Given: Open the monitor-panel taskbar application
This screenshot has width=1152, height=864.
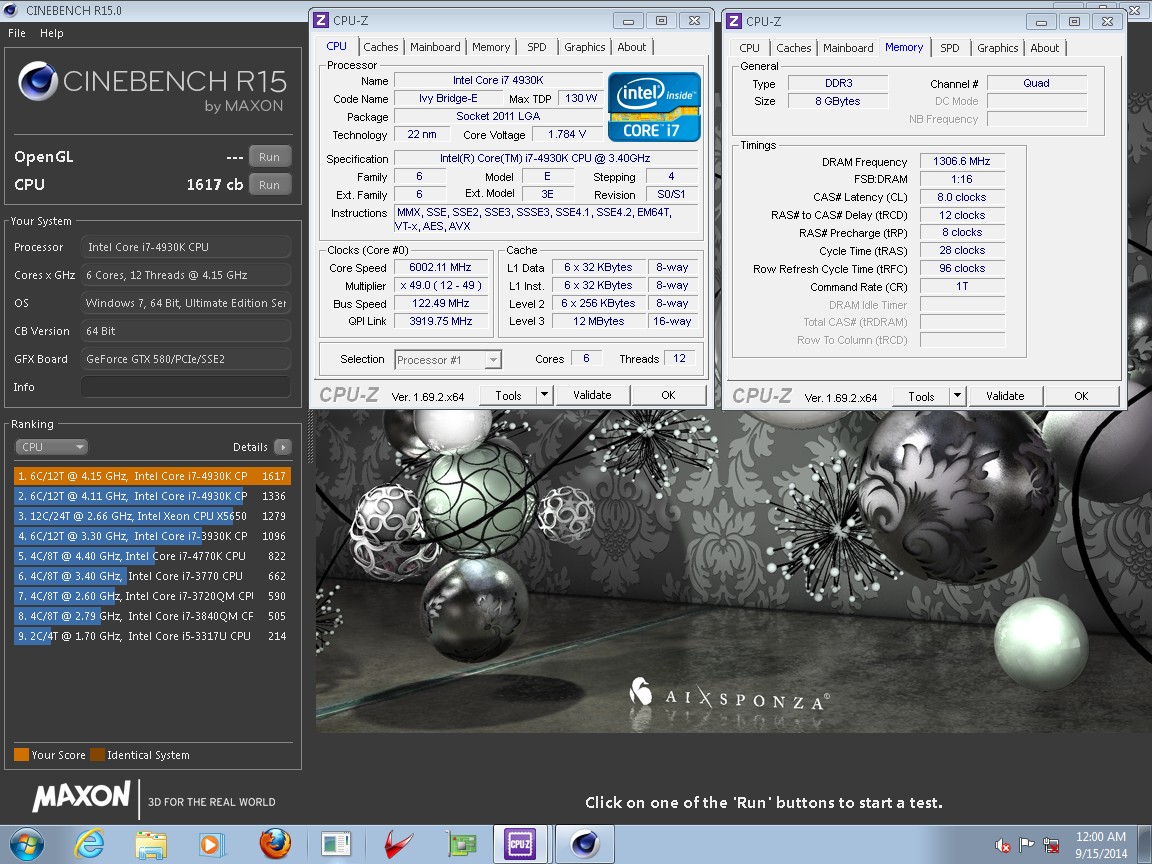Looking at the screenshot, I should 336,845.
